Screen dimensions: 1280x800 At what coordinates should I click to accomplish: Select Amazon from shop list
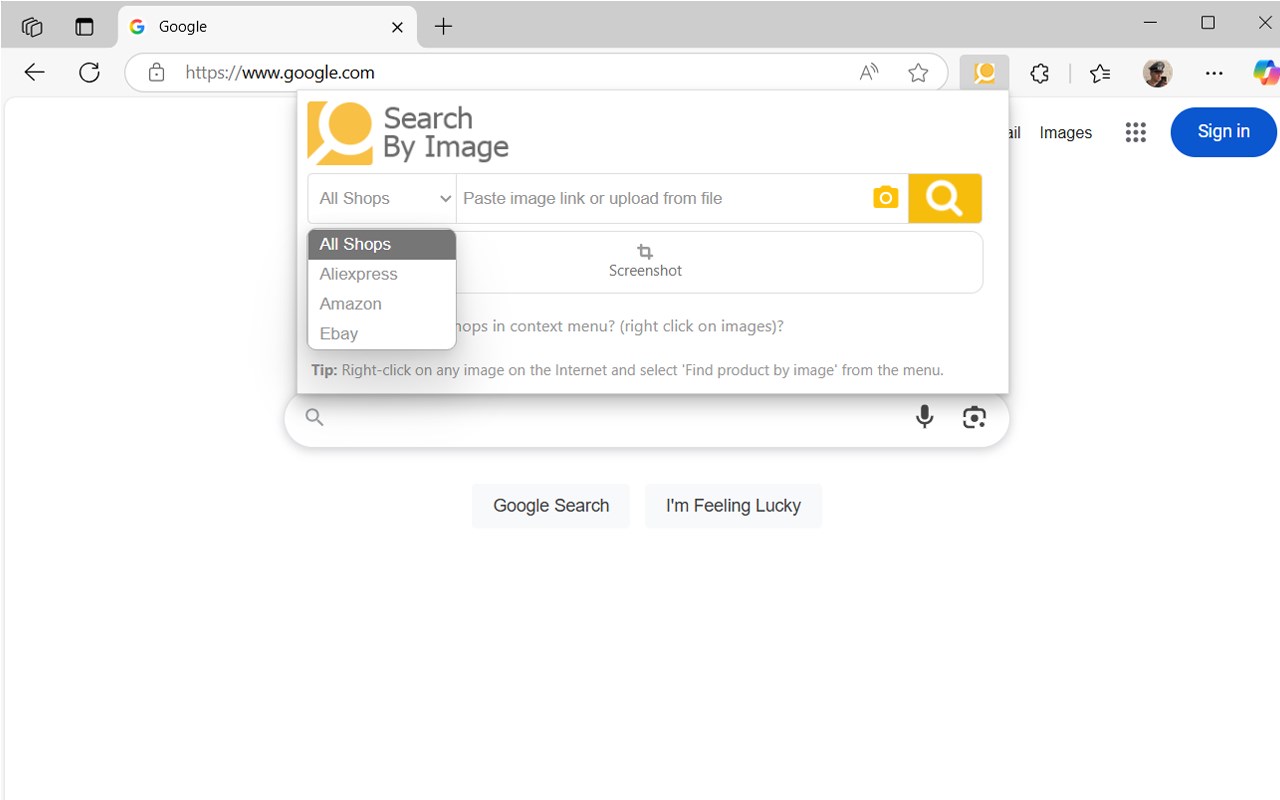(382, 304)
